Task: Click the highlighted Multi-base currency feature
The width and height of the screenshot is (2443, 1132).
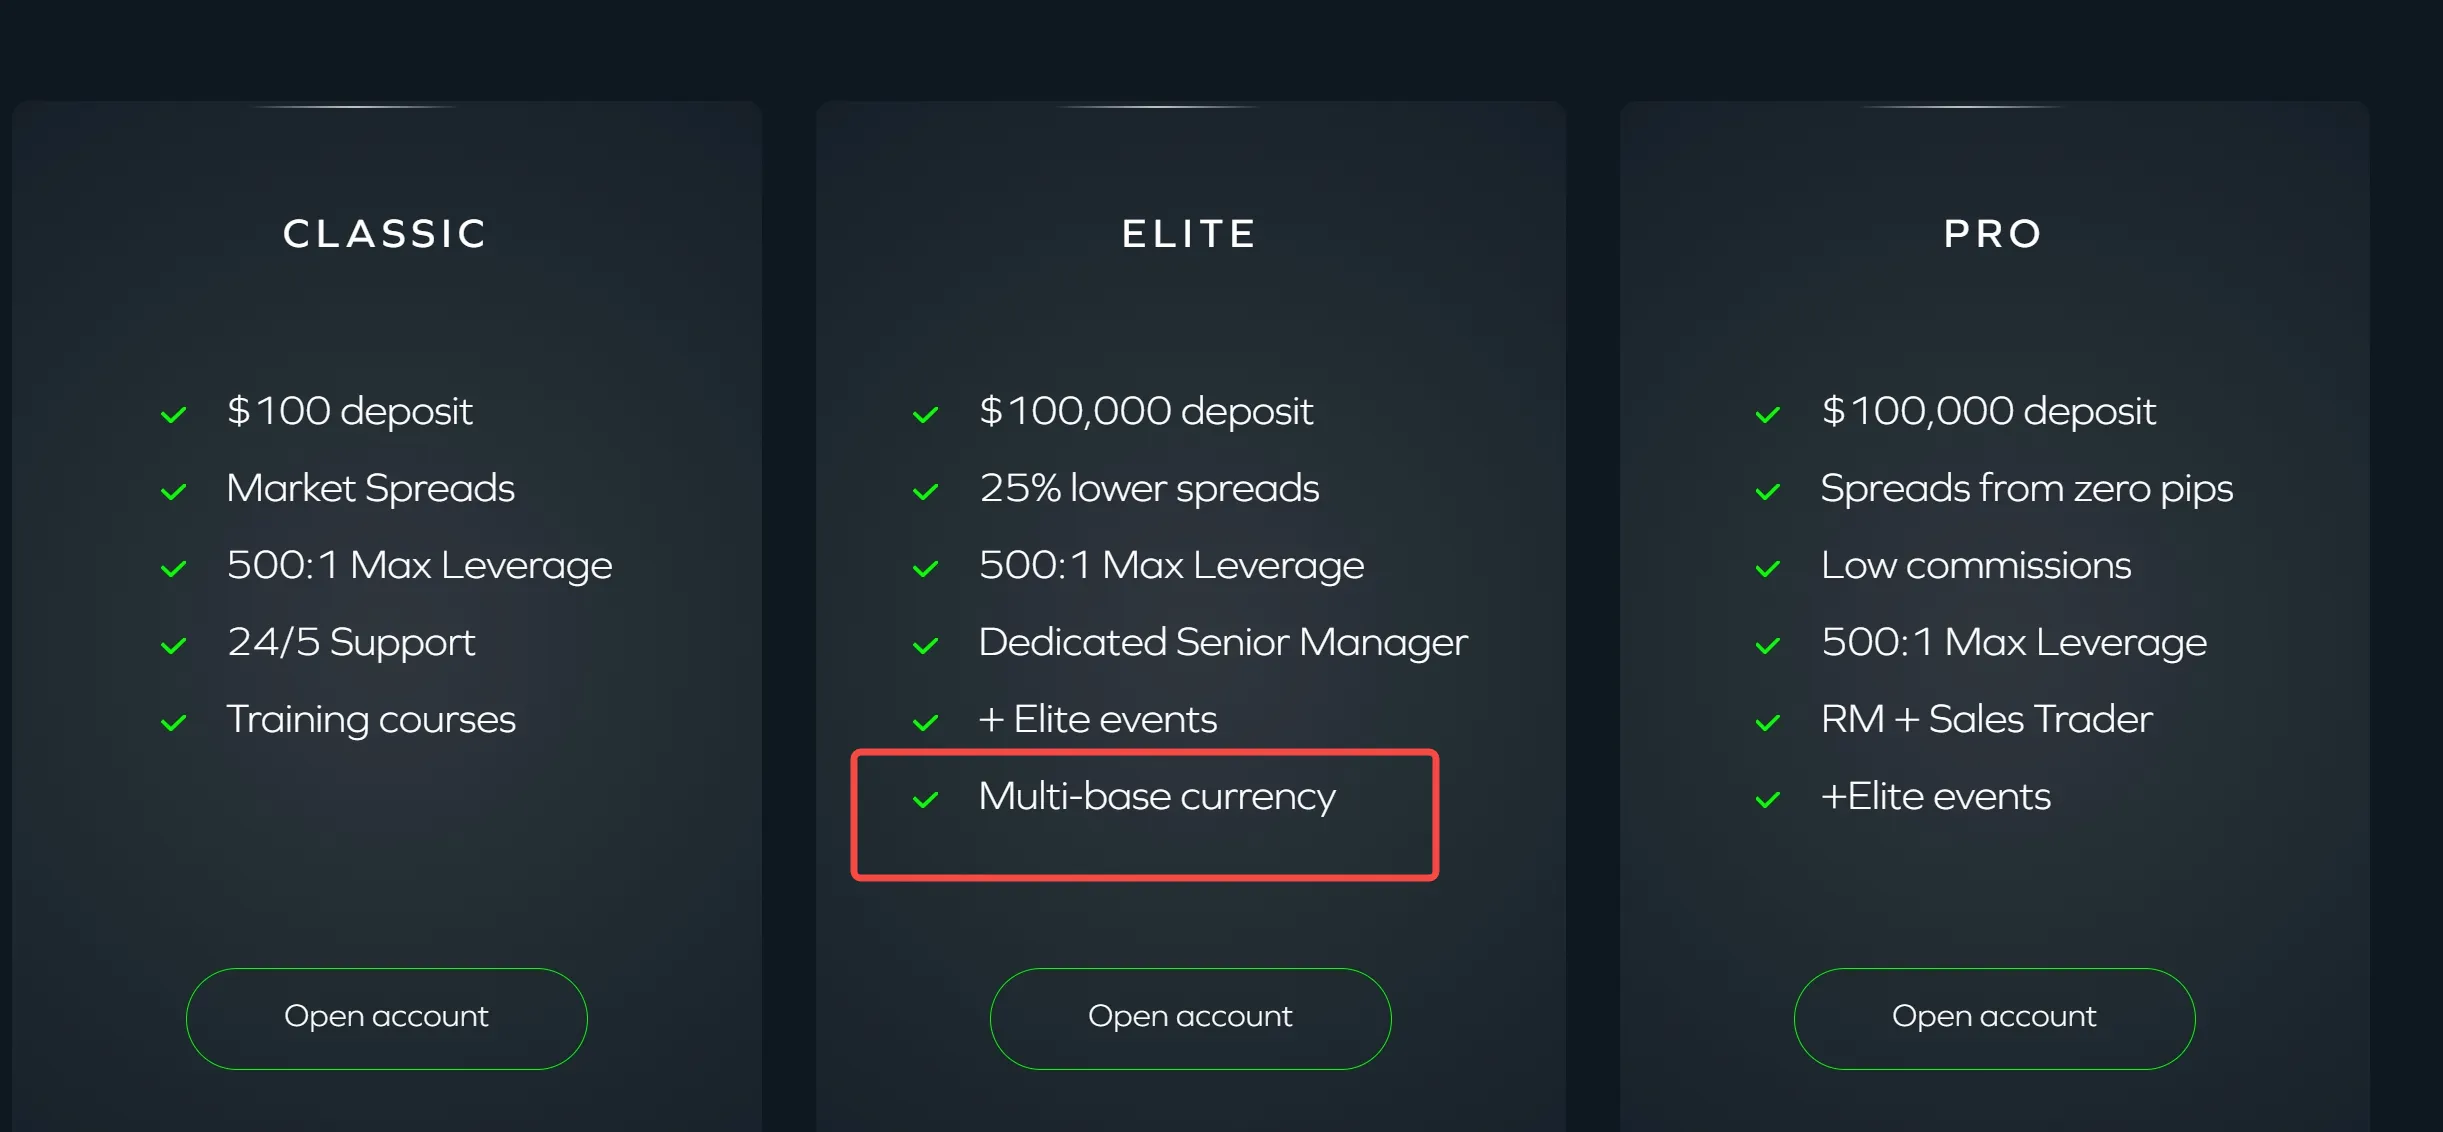Action: [x=1157, y=797]
